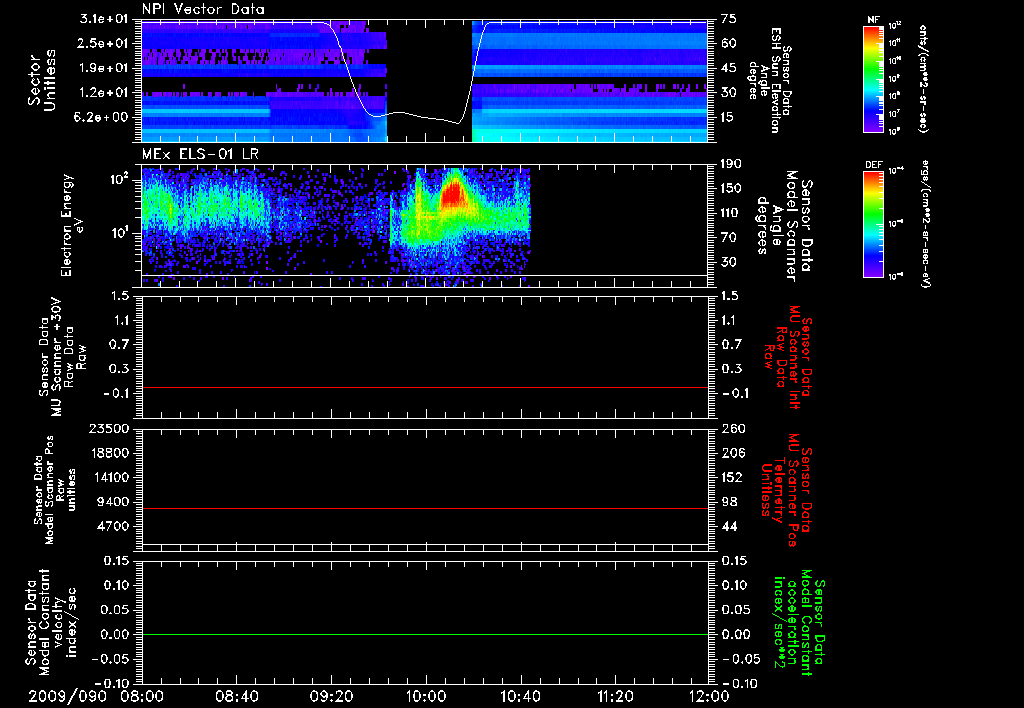Select the "MEx ELS-01 LR" panel title
The image size is (1024, 708).
coord(200,154)
